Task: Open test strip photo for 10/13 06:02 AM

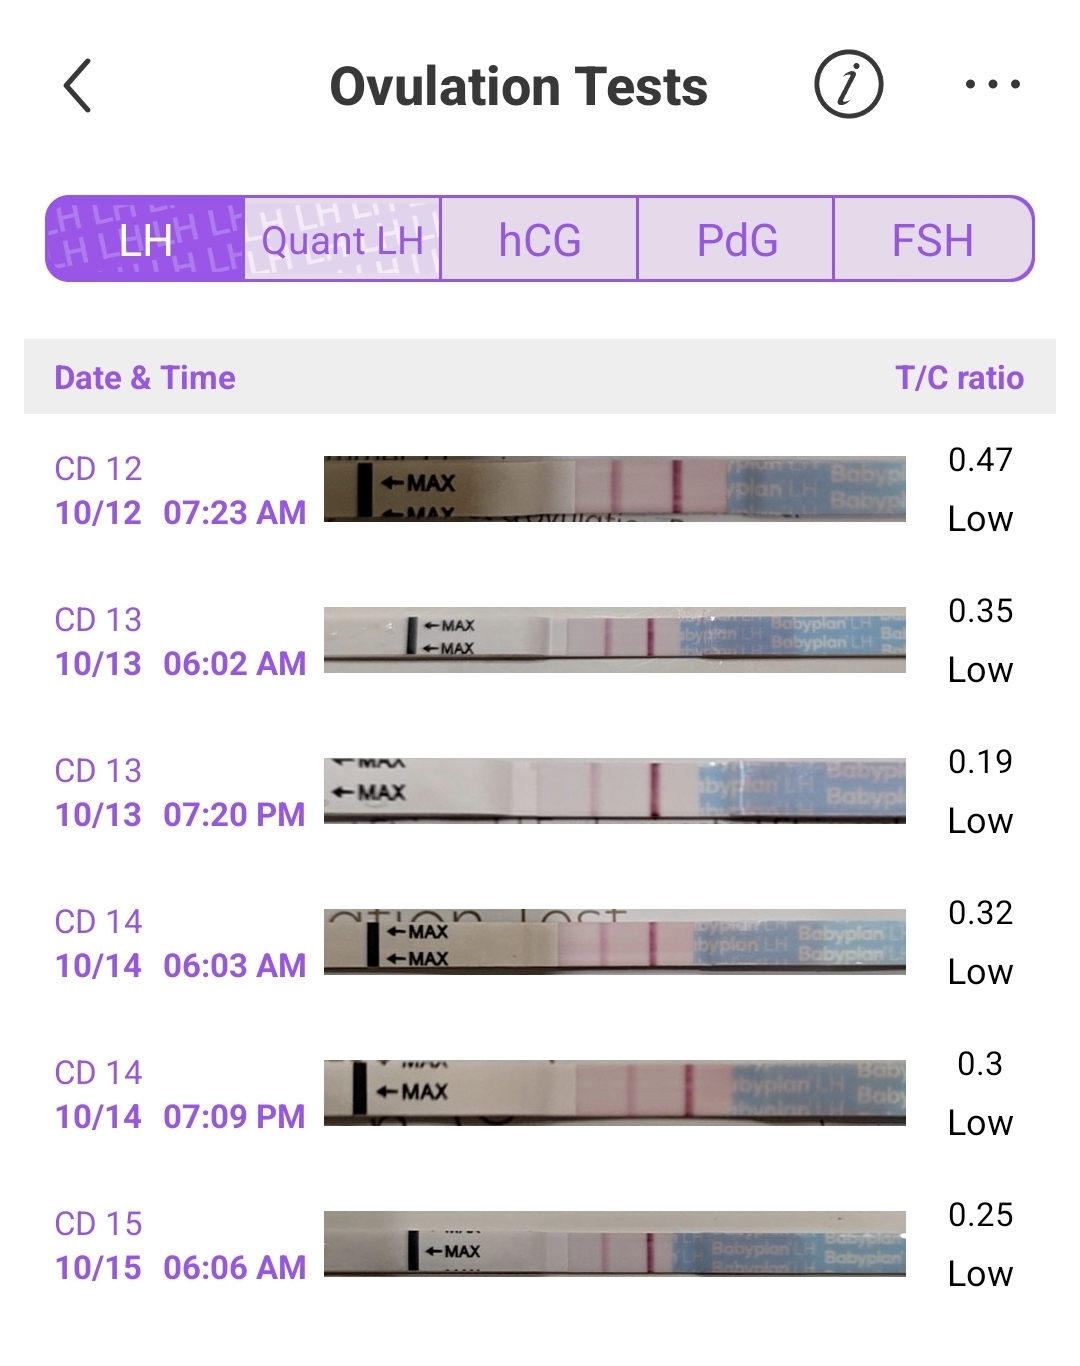Action: pos(614,640)
